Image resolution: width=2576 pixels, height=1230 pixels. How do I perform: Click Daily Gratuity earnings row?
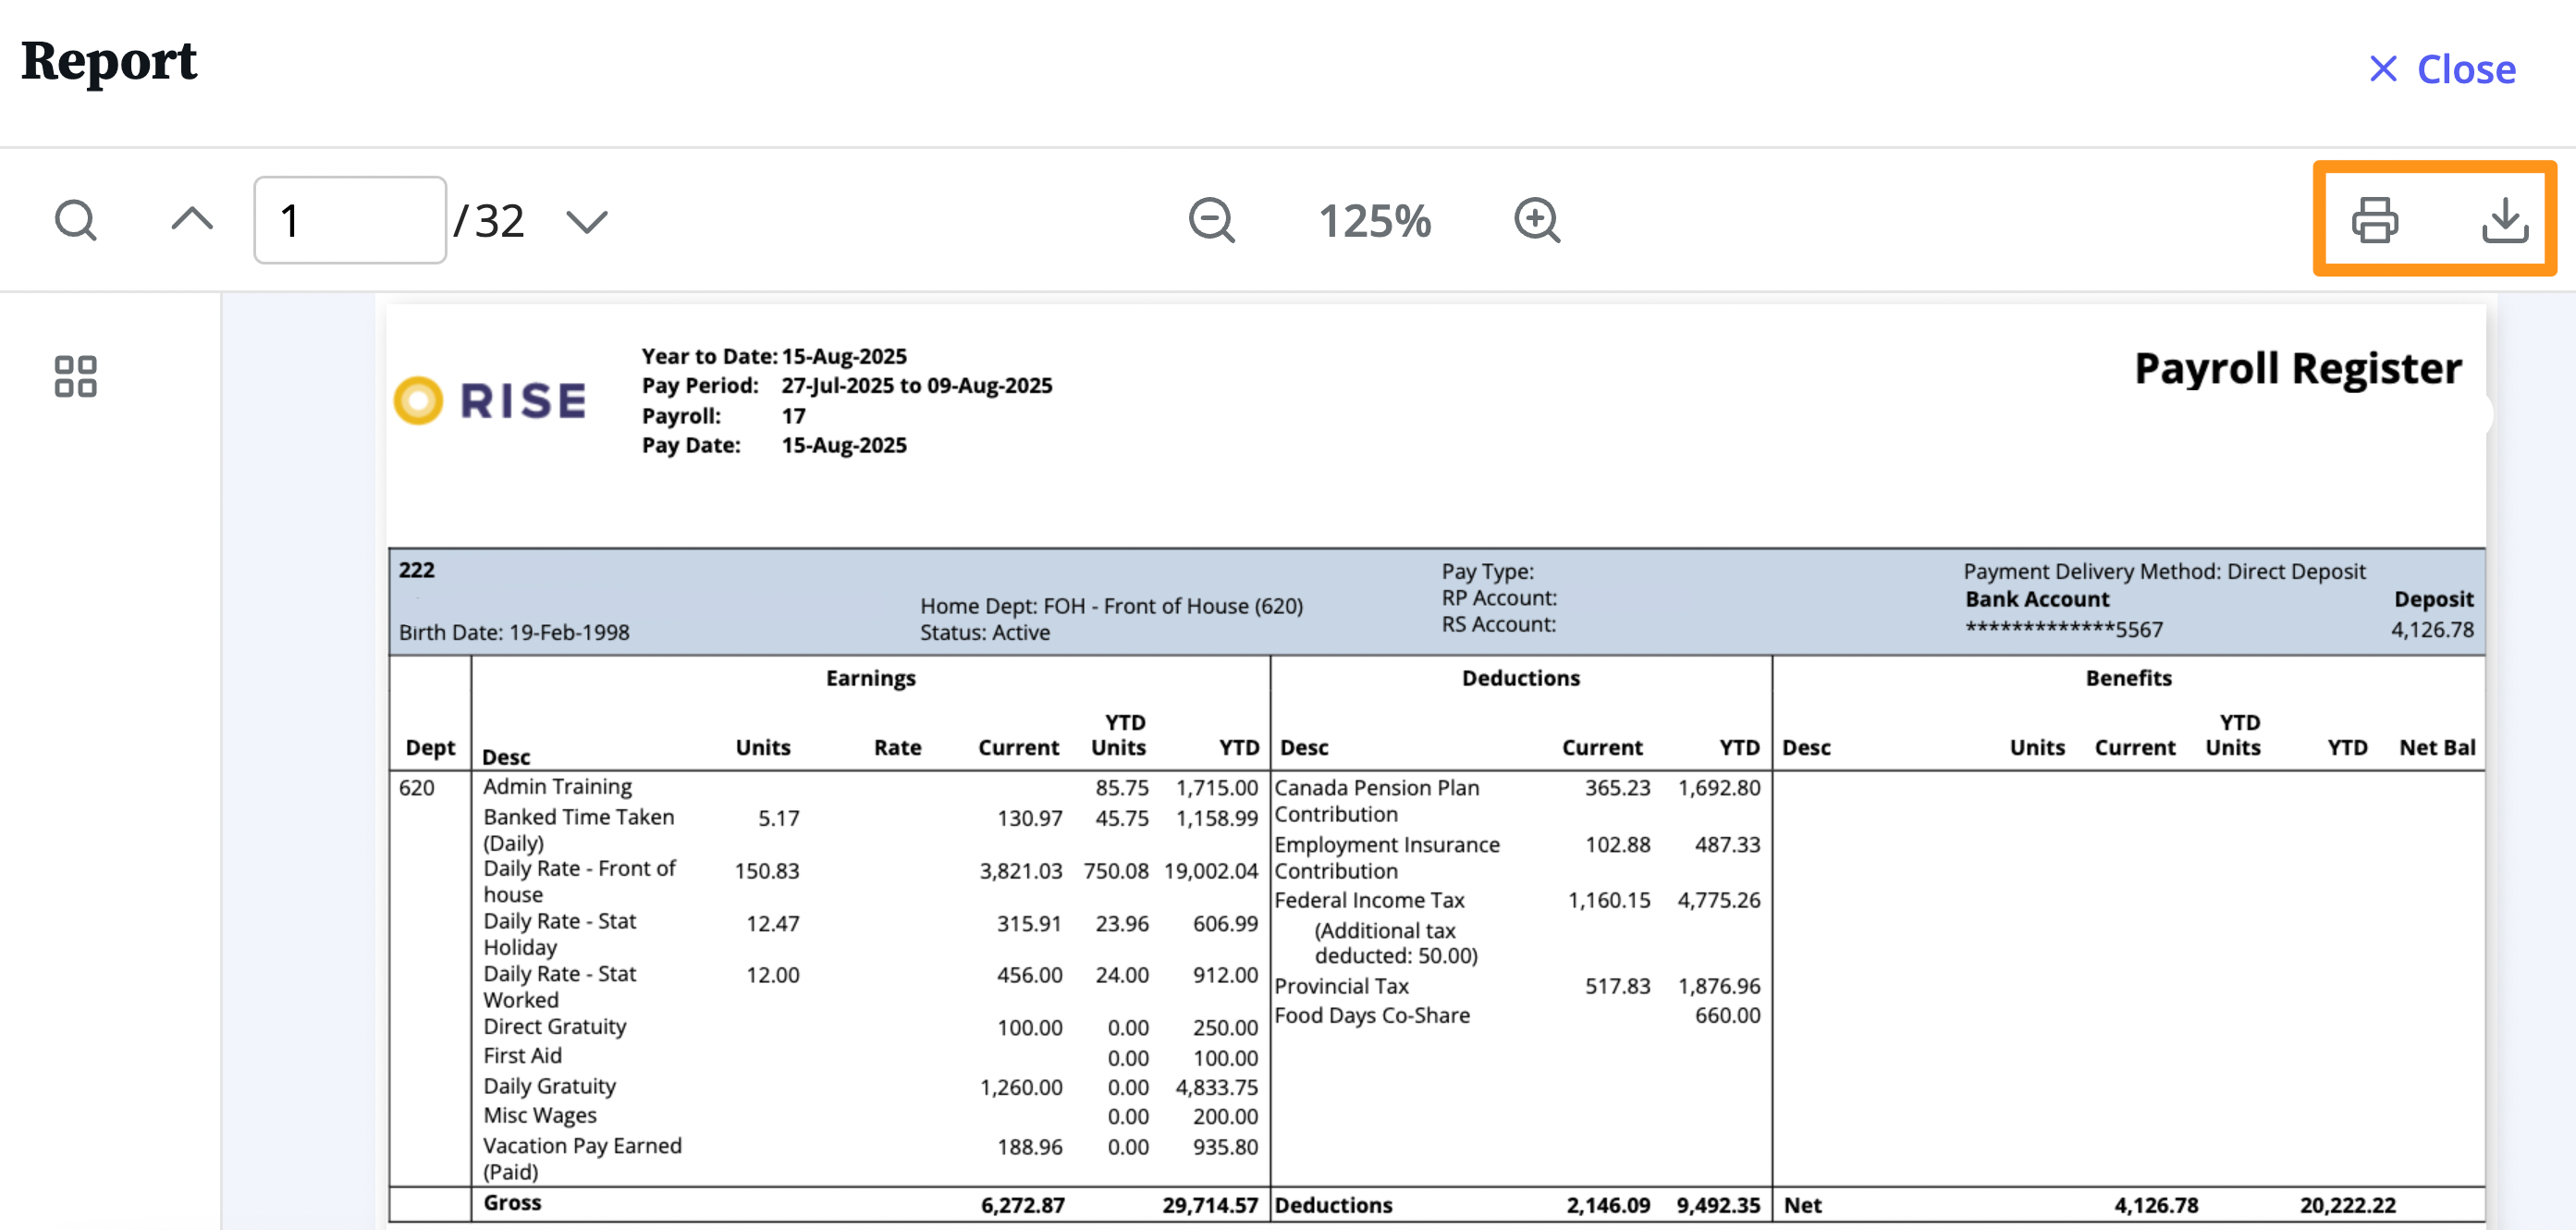click(870, 1086)
